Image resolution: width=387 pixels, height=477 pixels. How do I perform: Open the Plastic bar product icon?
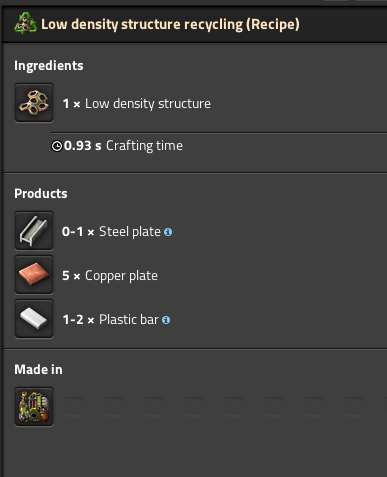pyautogui.click(x=34, y=319)
